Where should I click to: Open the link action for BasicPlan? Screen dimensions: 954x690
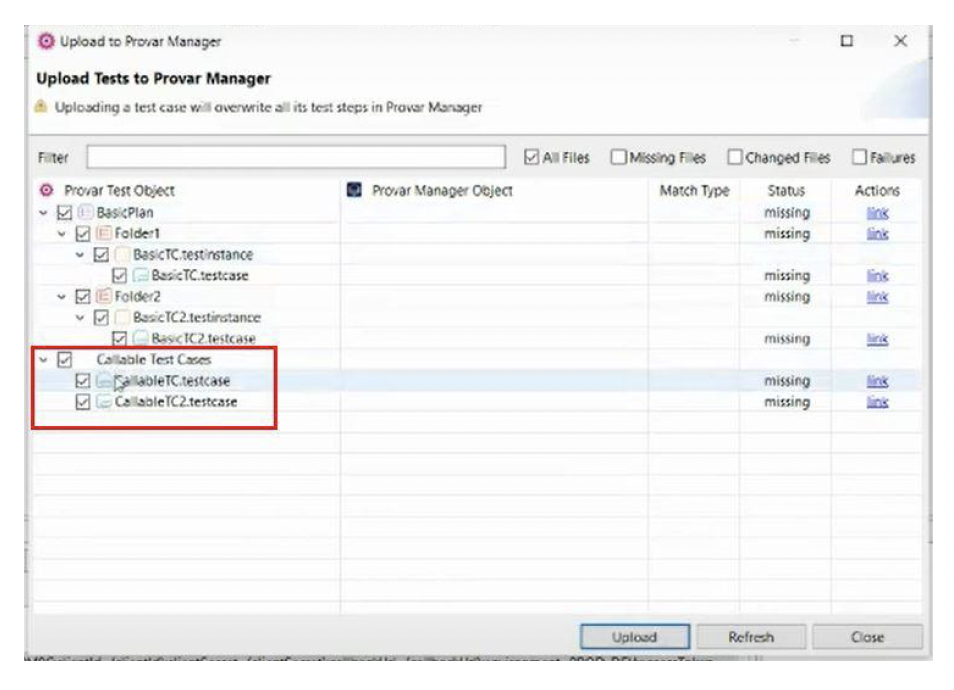(x=877, y=213)
